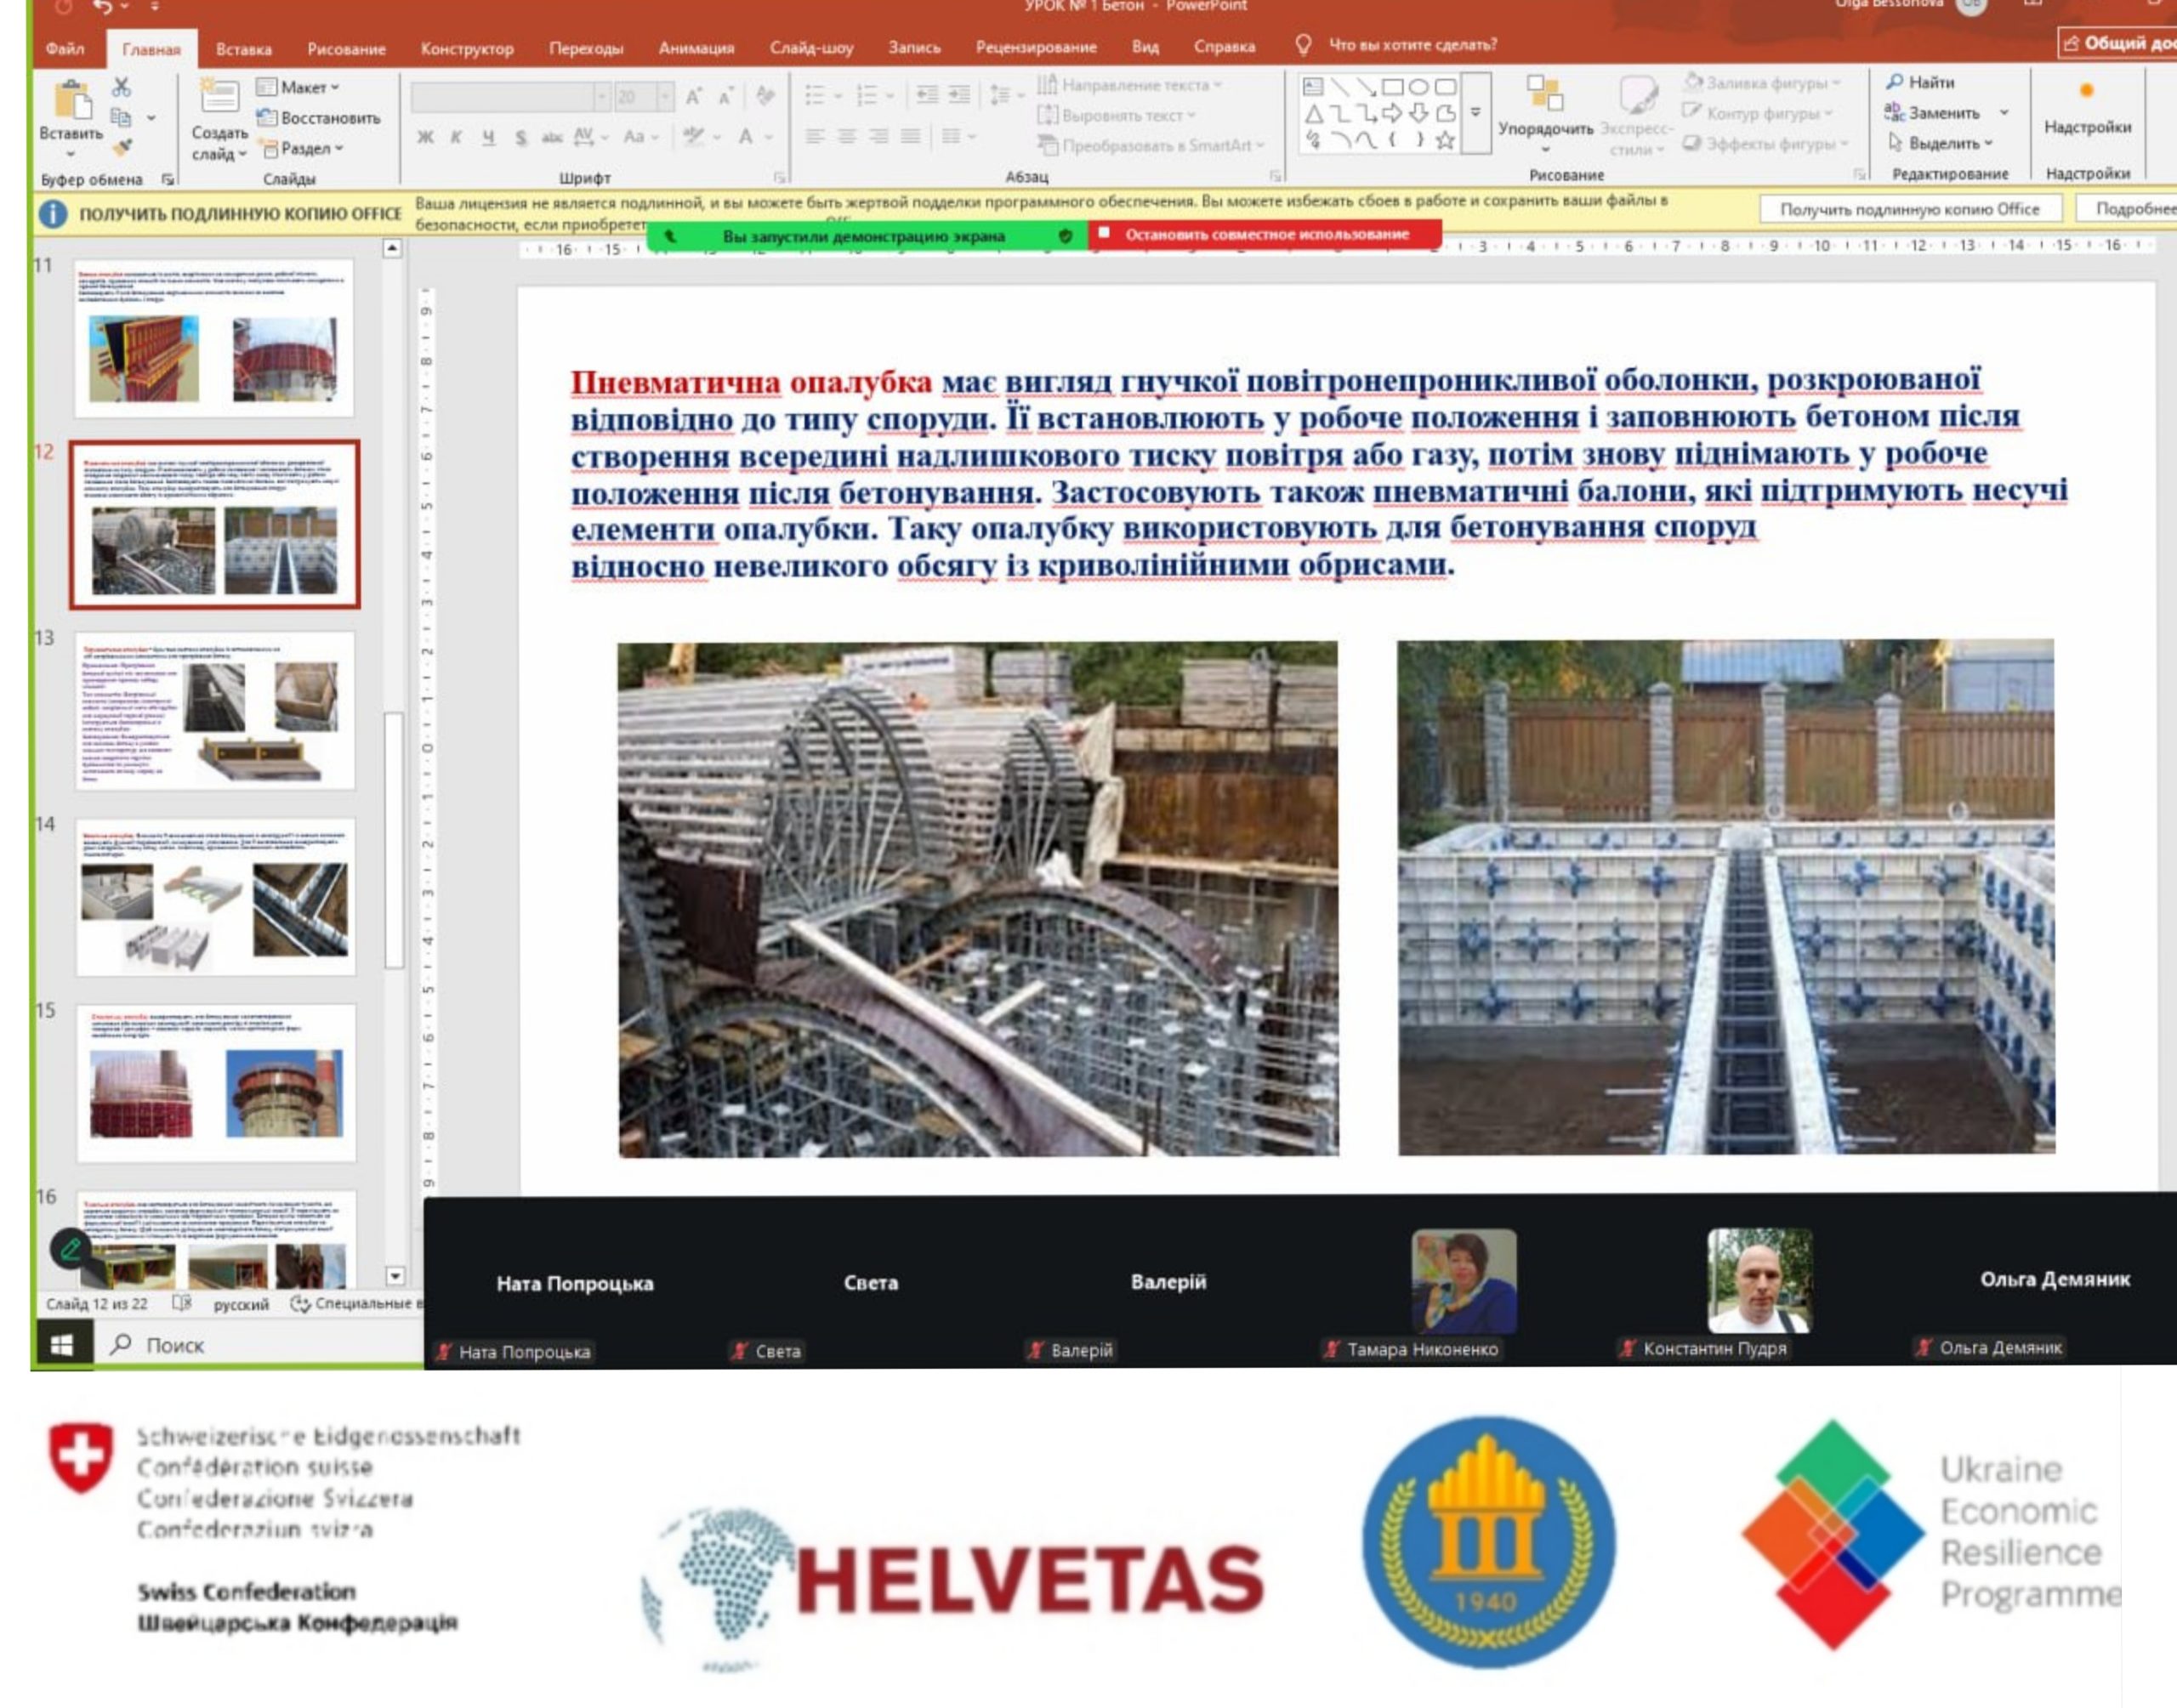The width and height of the screenshot is (2177, 1708).
Task: Click the Создать слайд icon
Action: click(x=219, y=98)
